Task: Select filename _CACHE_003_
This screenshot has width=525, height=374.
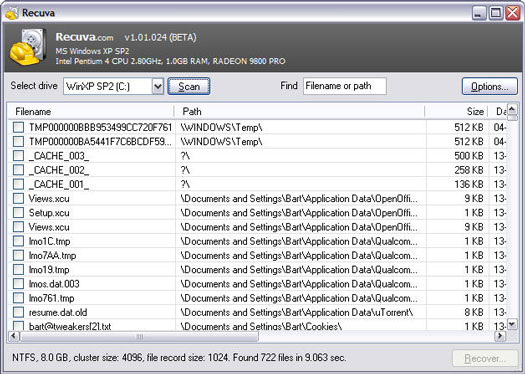Action: point(59,156)
